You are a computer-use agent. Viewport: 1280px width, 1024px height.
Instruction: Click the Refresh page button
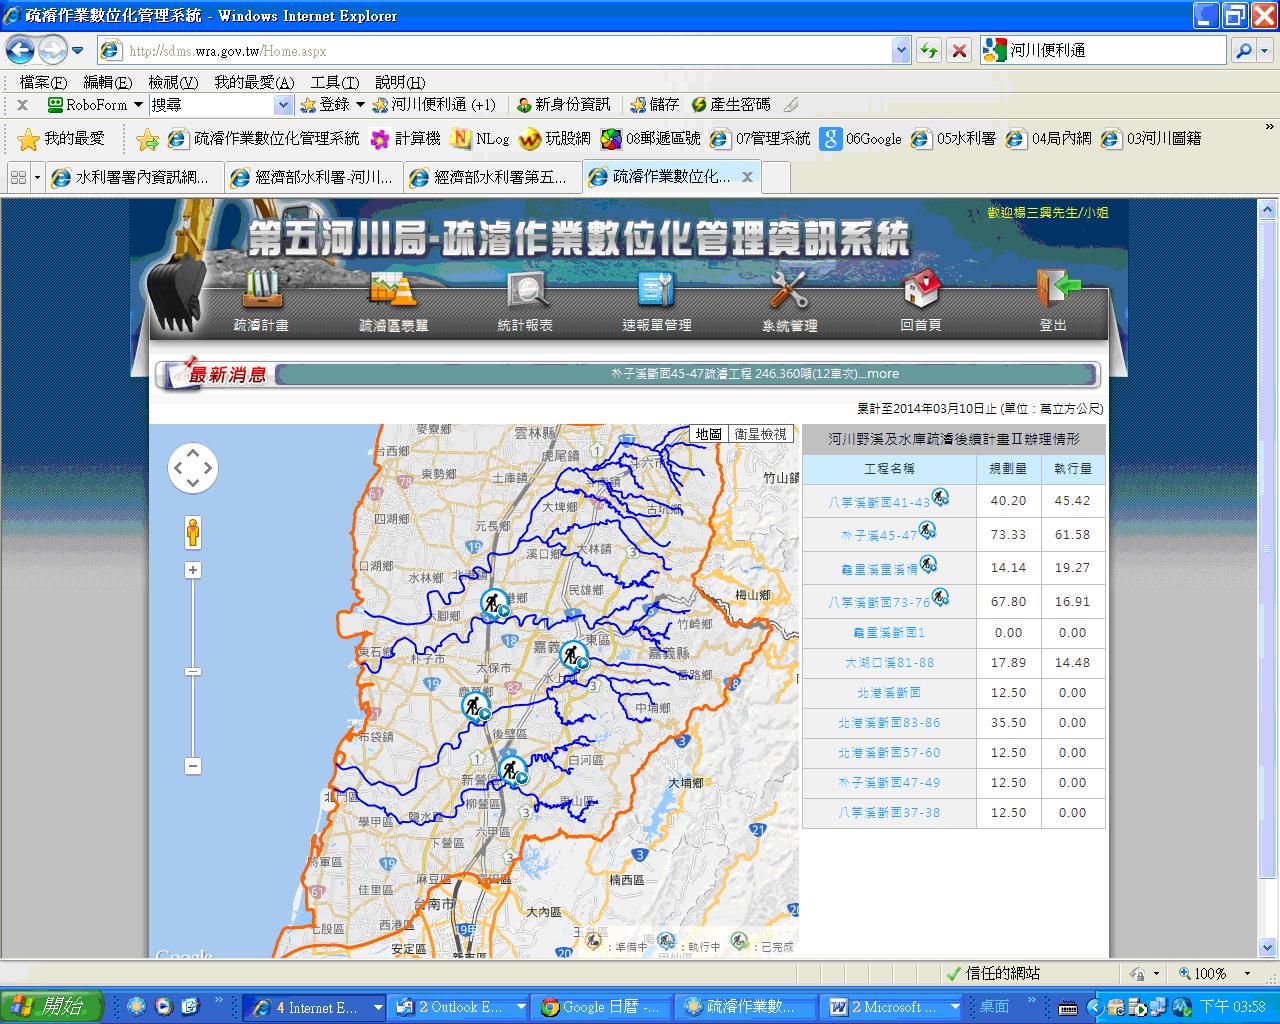tap(929, 50)
